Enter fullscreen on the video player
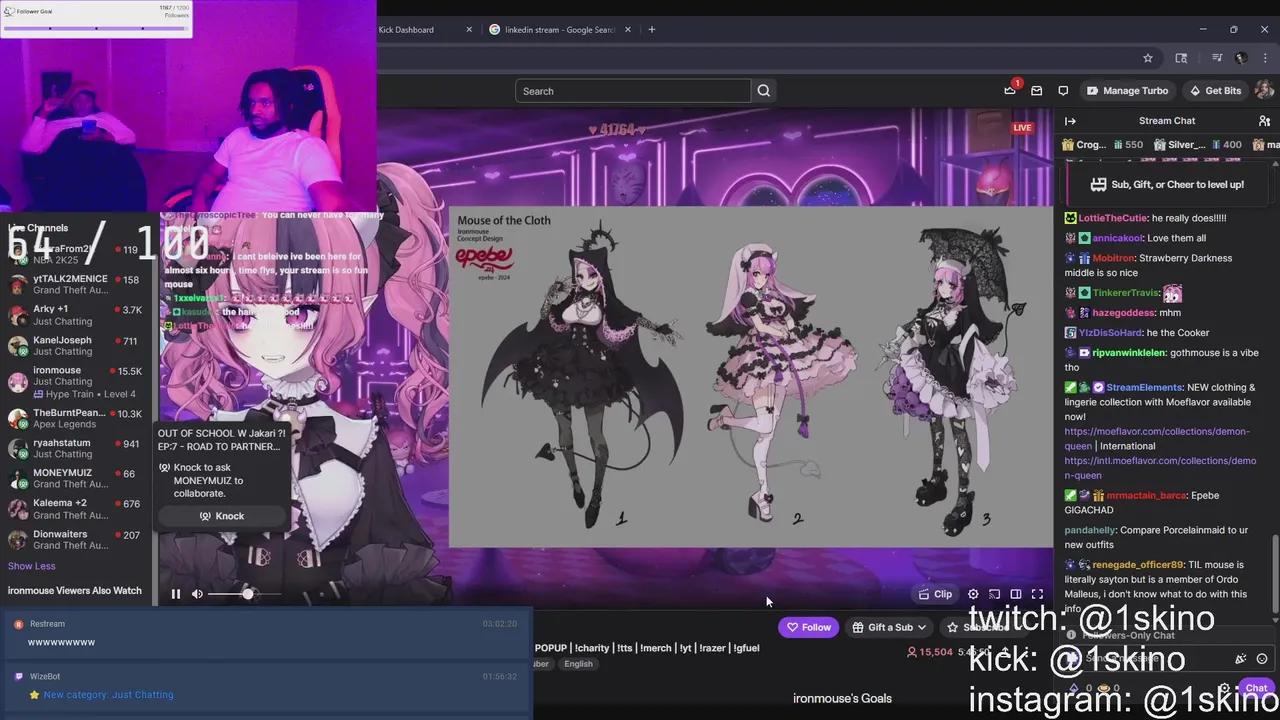The image size is (1280, 720). 1037,594
